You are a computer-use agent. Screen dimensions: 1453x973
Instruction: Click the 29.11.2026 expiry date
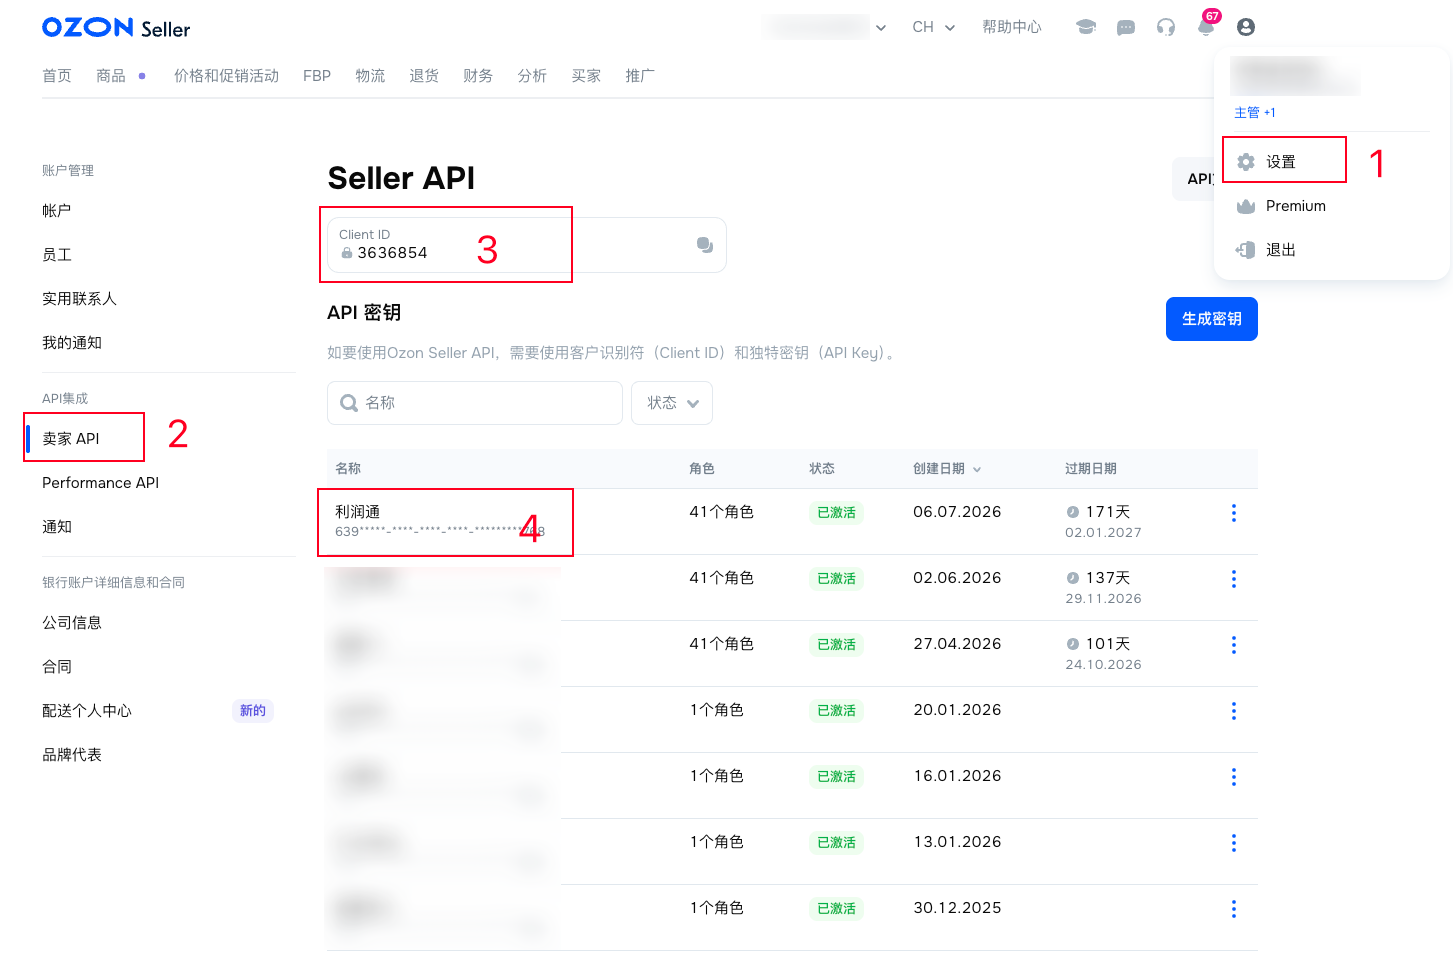pos(1103,599)
